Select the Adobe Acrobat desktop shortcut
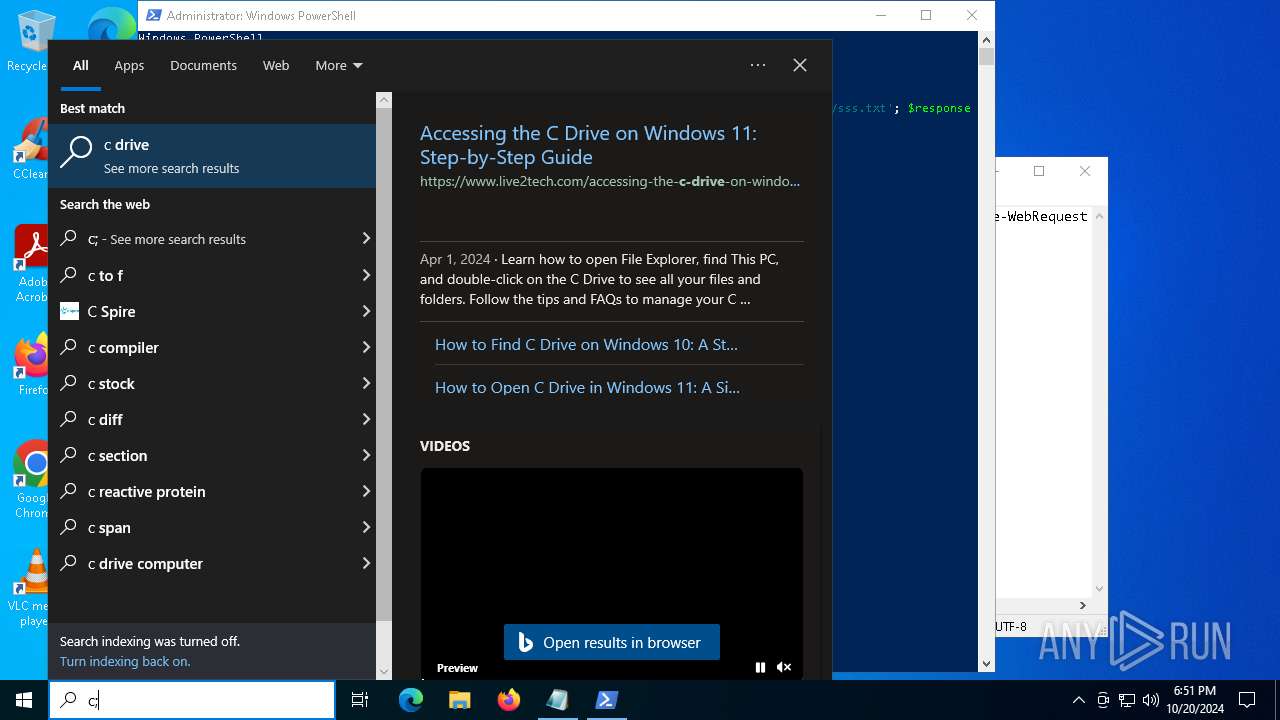Viewport: 1280px width, 720px height. pyautogui.click(x=30, y=264)
